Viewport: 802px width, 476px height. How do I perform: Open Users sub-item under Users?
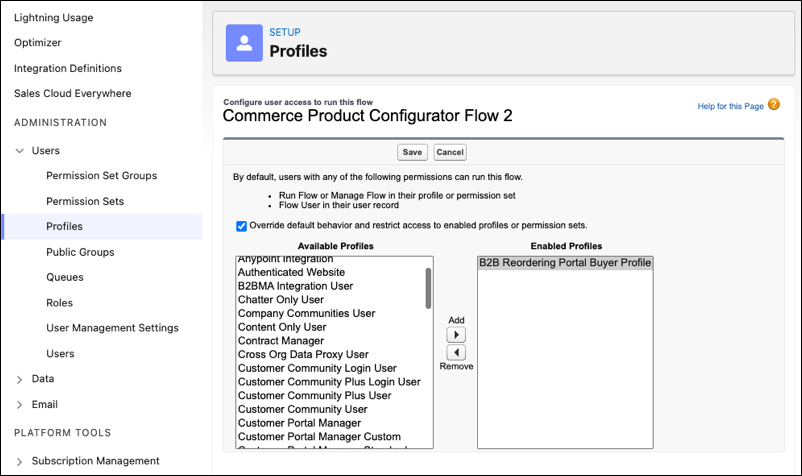tap(60, 353)
